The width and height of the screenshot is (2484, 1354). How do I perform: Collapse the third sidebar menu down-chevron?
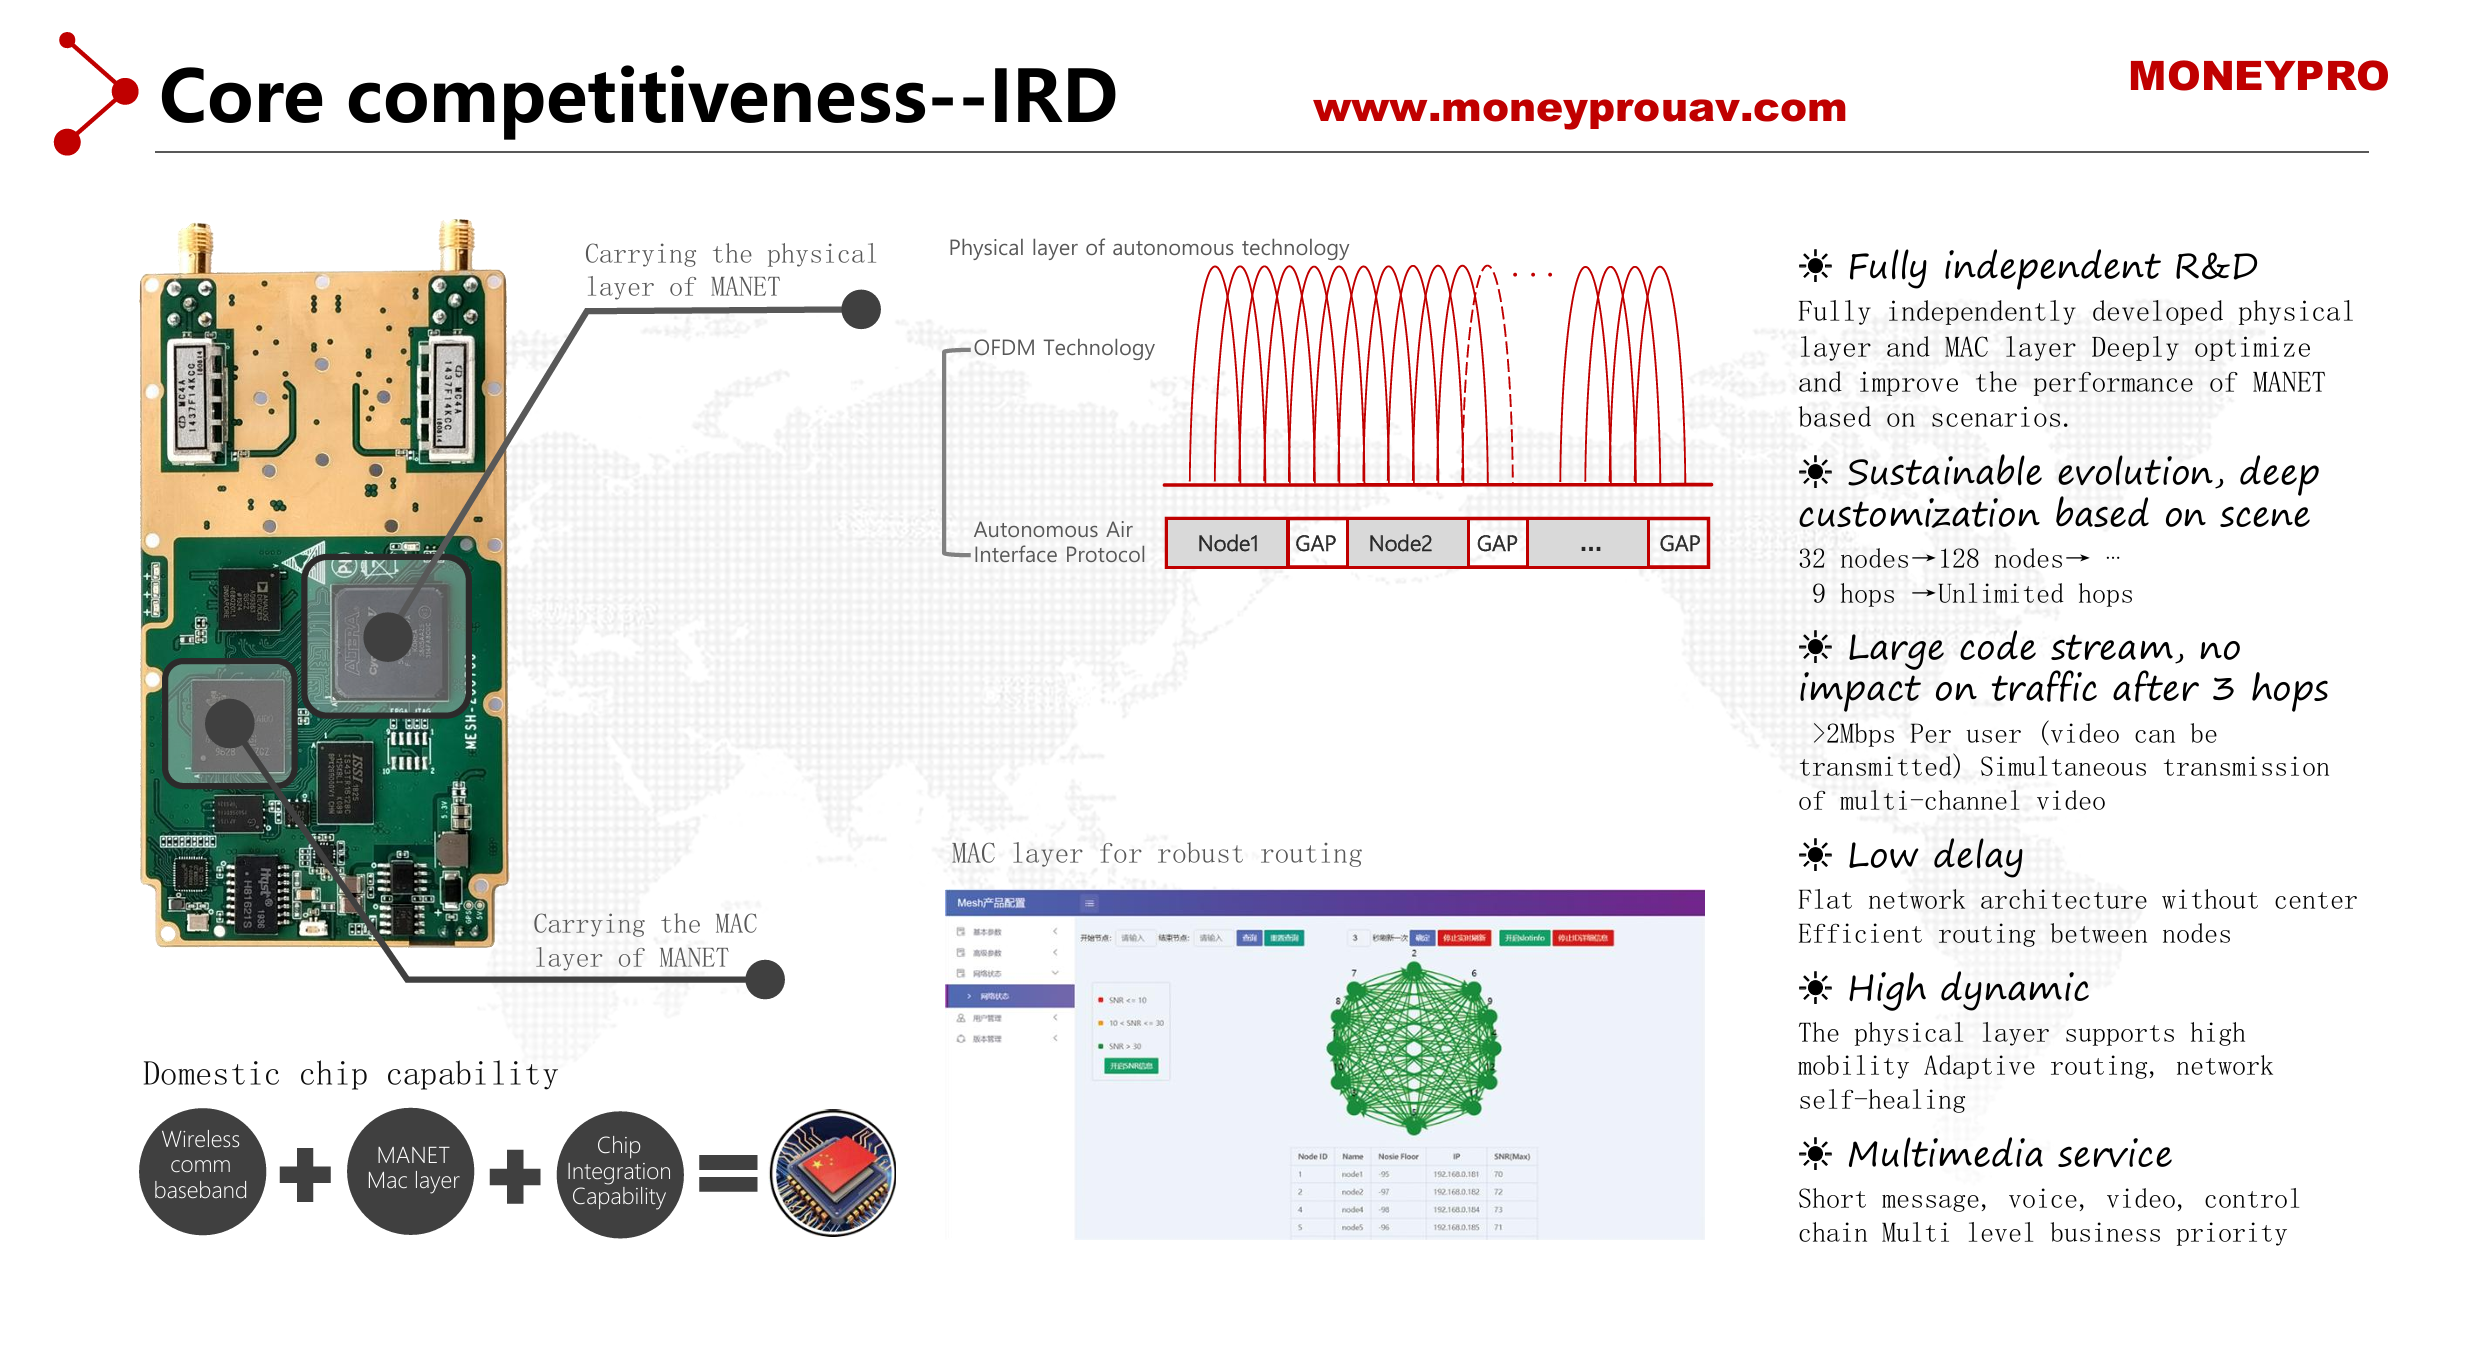coord(1055,973)
